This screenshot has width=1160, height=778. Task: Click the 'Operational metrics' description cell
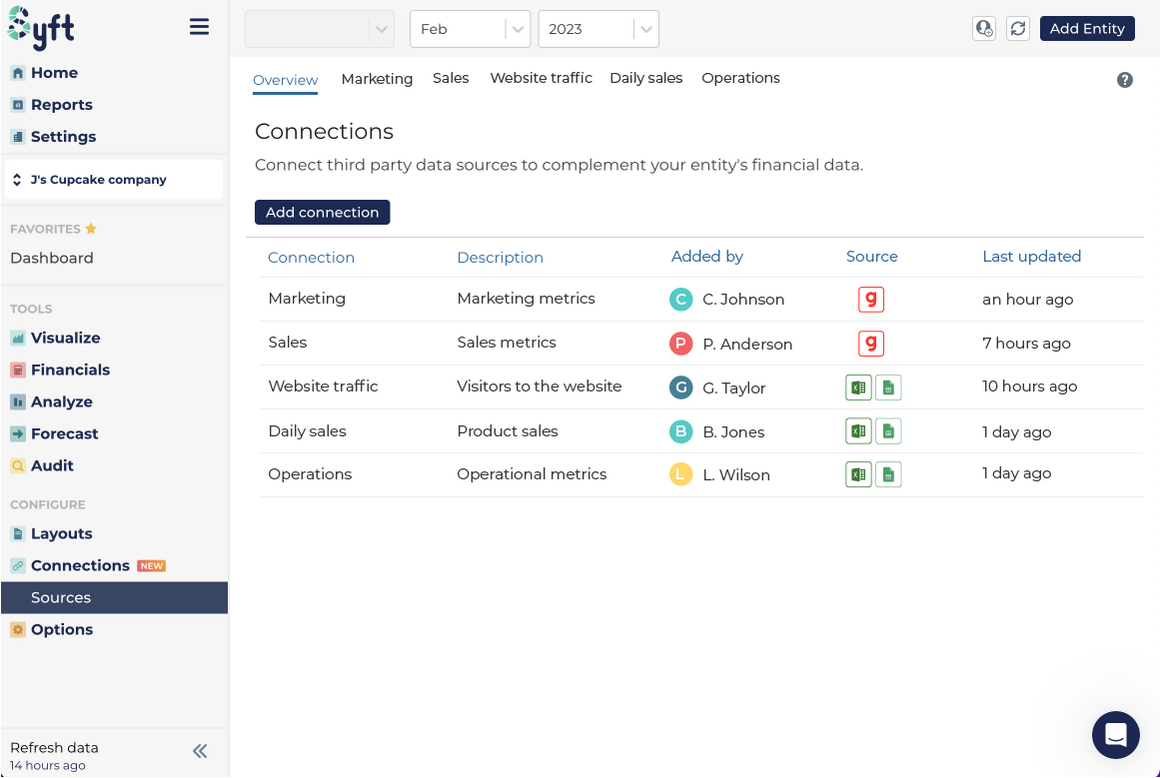tap(532, 474)
